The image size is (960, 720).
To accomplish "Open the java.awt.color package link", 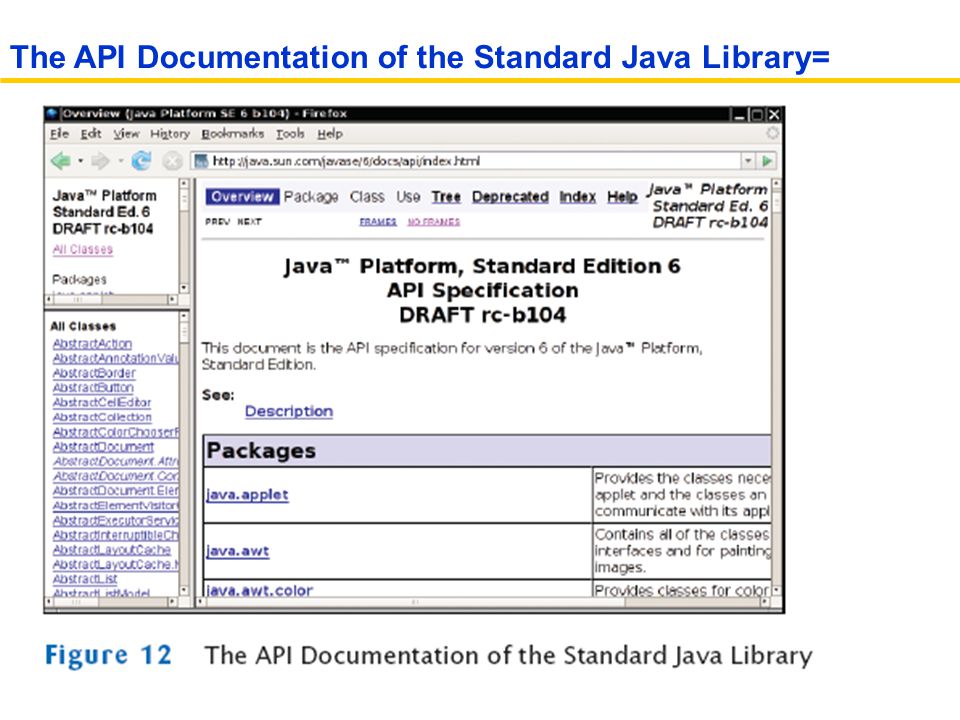I will [x=260, y=590].
